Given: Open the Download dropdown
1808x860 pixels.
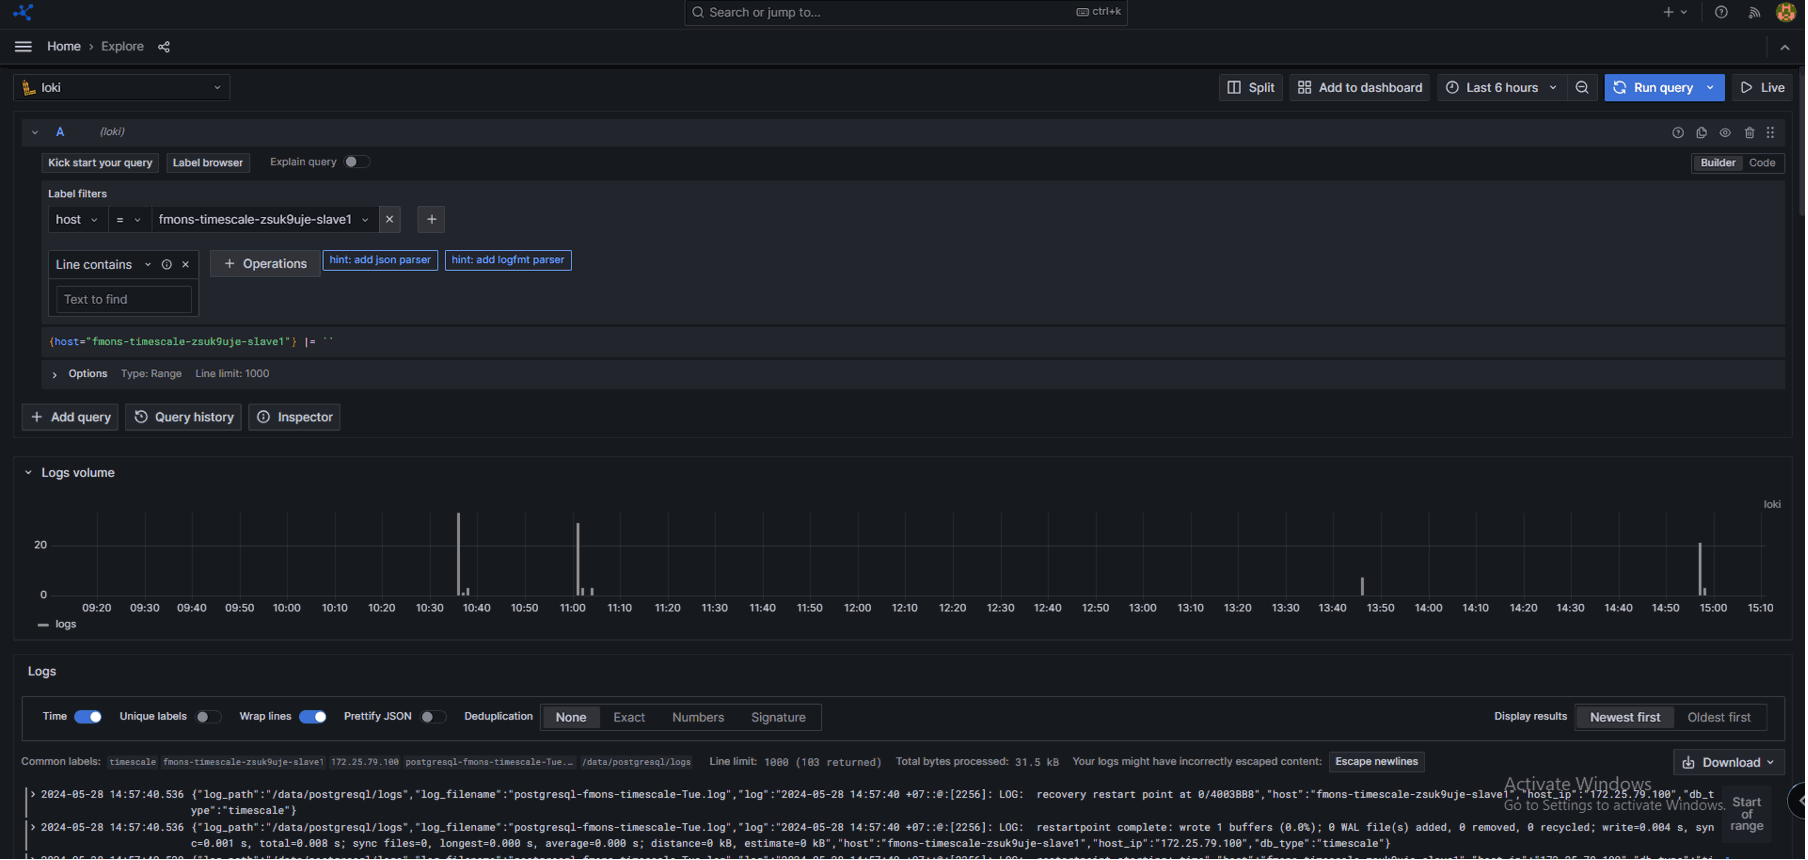Looking at the screenshot, I should click(1730, 763).
